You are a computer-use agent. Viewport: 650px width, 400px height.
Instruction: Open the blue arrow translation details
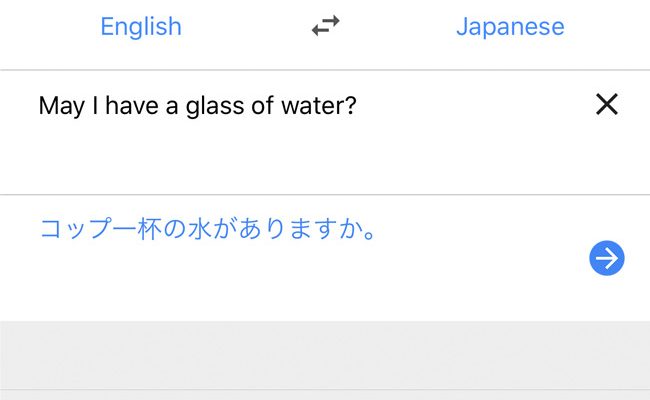click(x=606, y=258)
